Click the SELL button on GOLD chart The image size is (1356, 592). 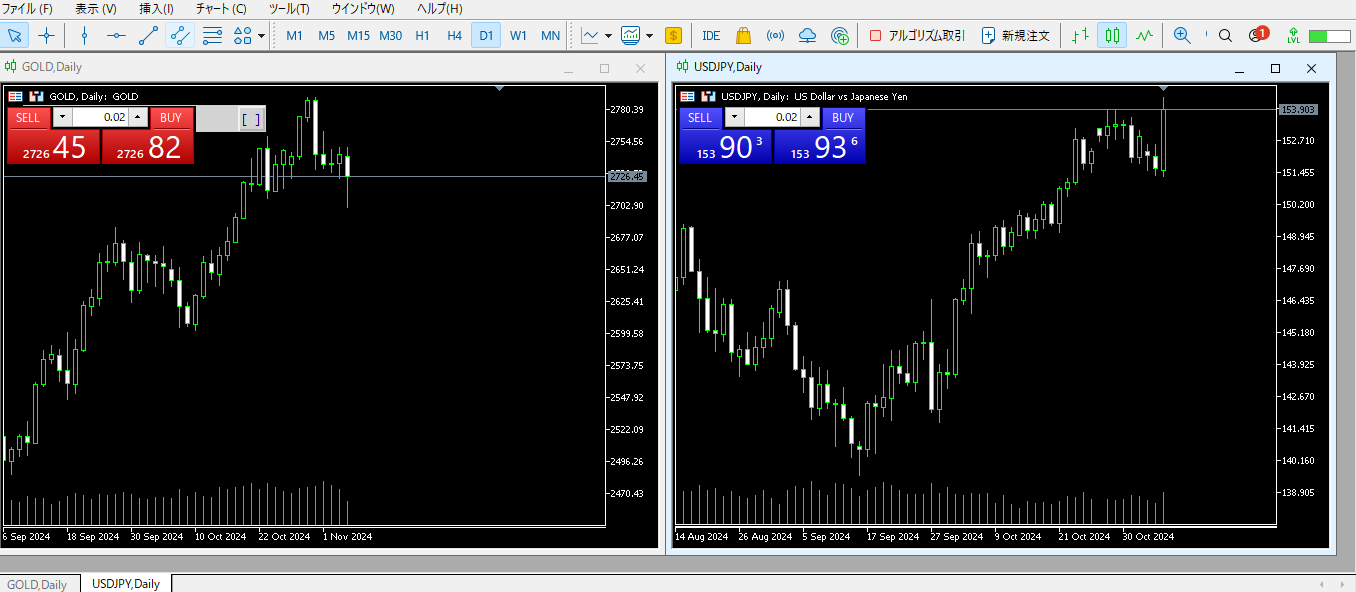[28, 118]
